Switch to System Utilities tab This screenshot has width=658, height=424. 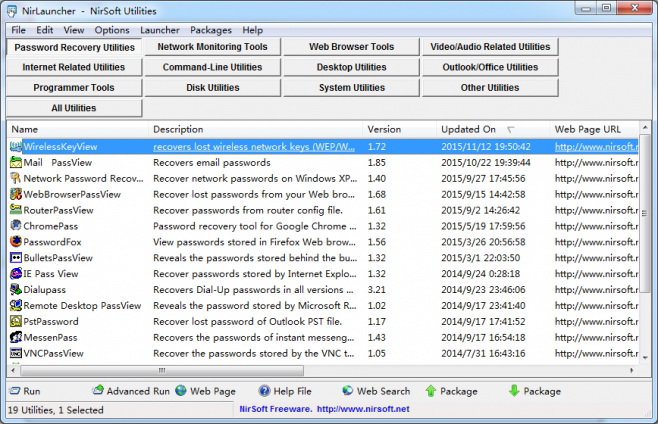tap(351, 88)
